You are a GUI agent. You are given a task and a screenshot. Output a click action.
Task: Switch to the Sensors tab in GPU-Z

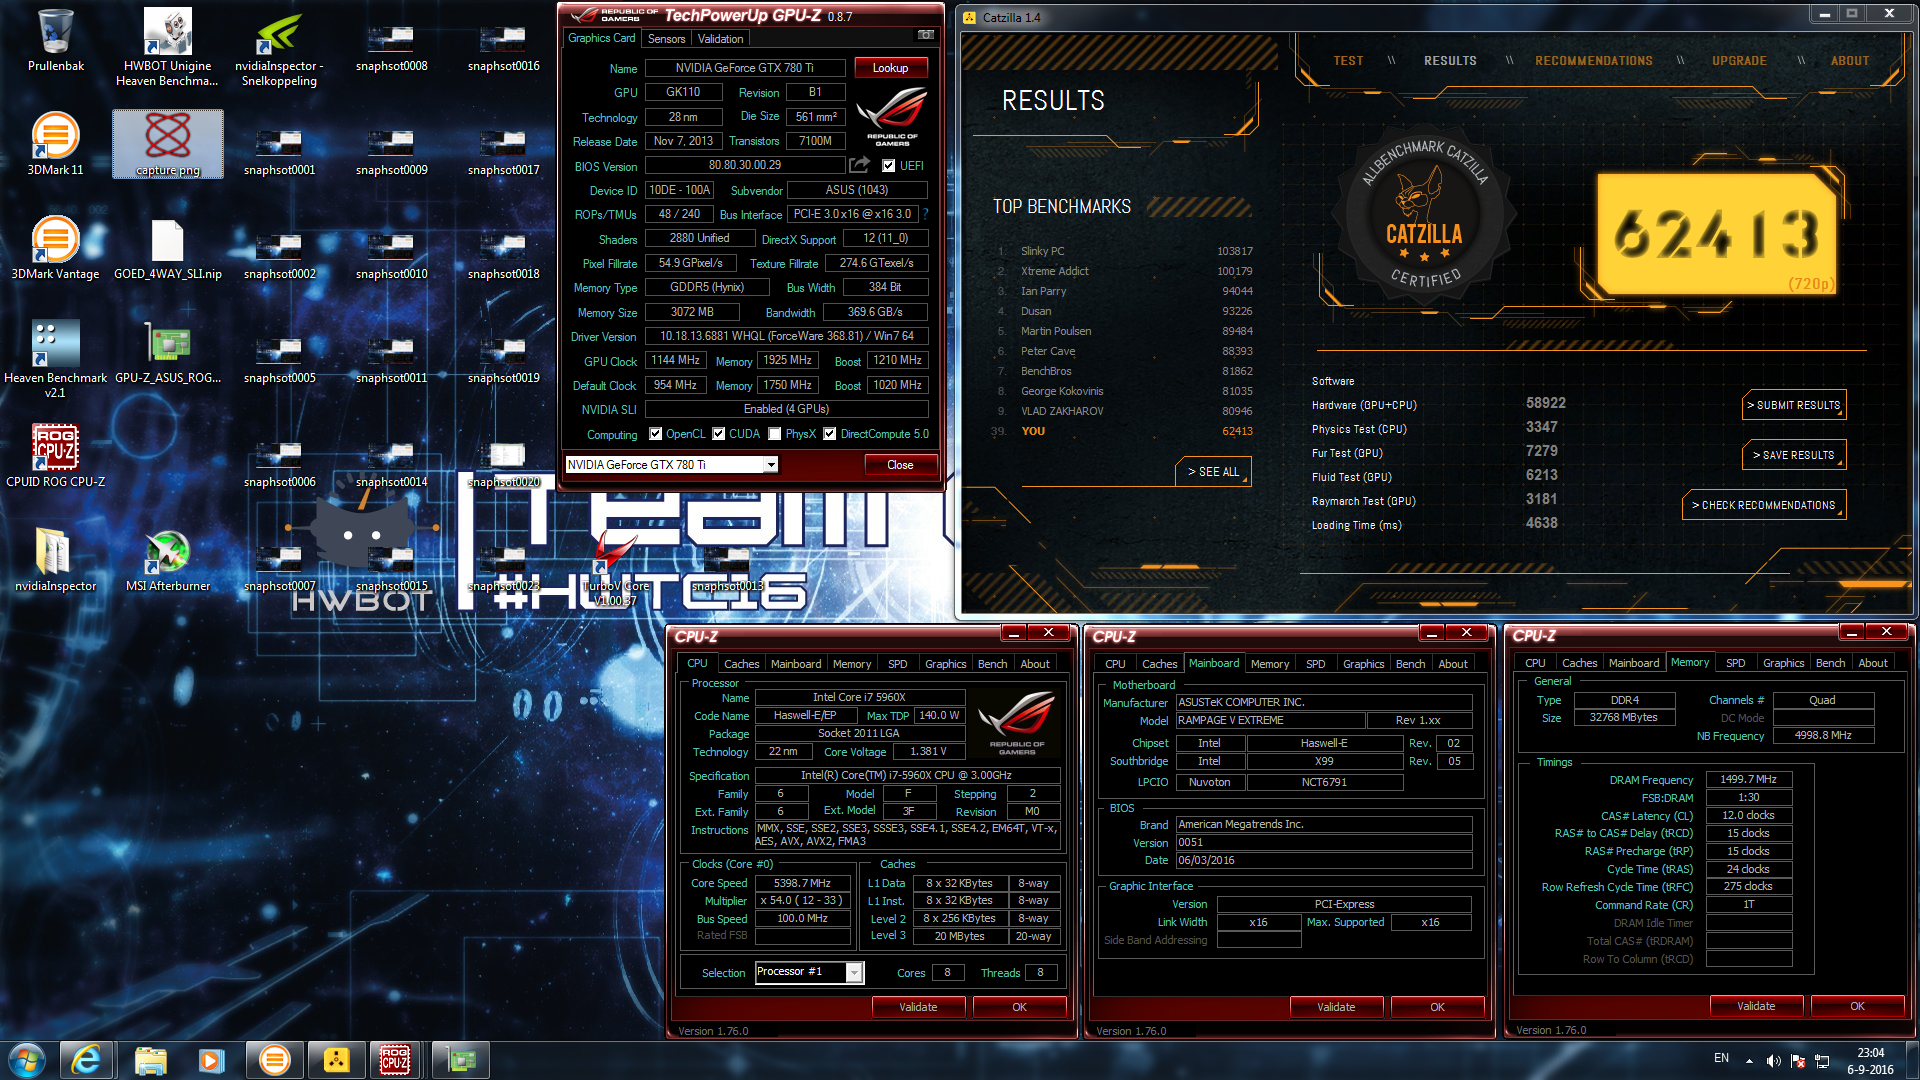666,39
